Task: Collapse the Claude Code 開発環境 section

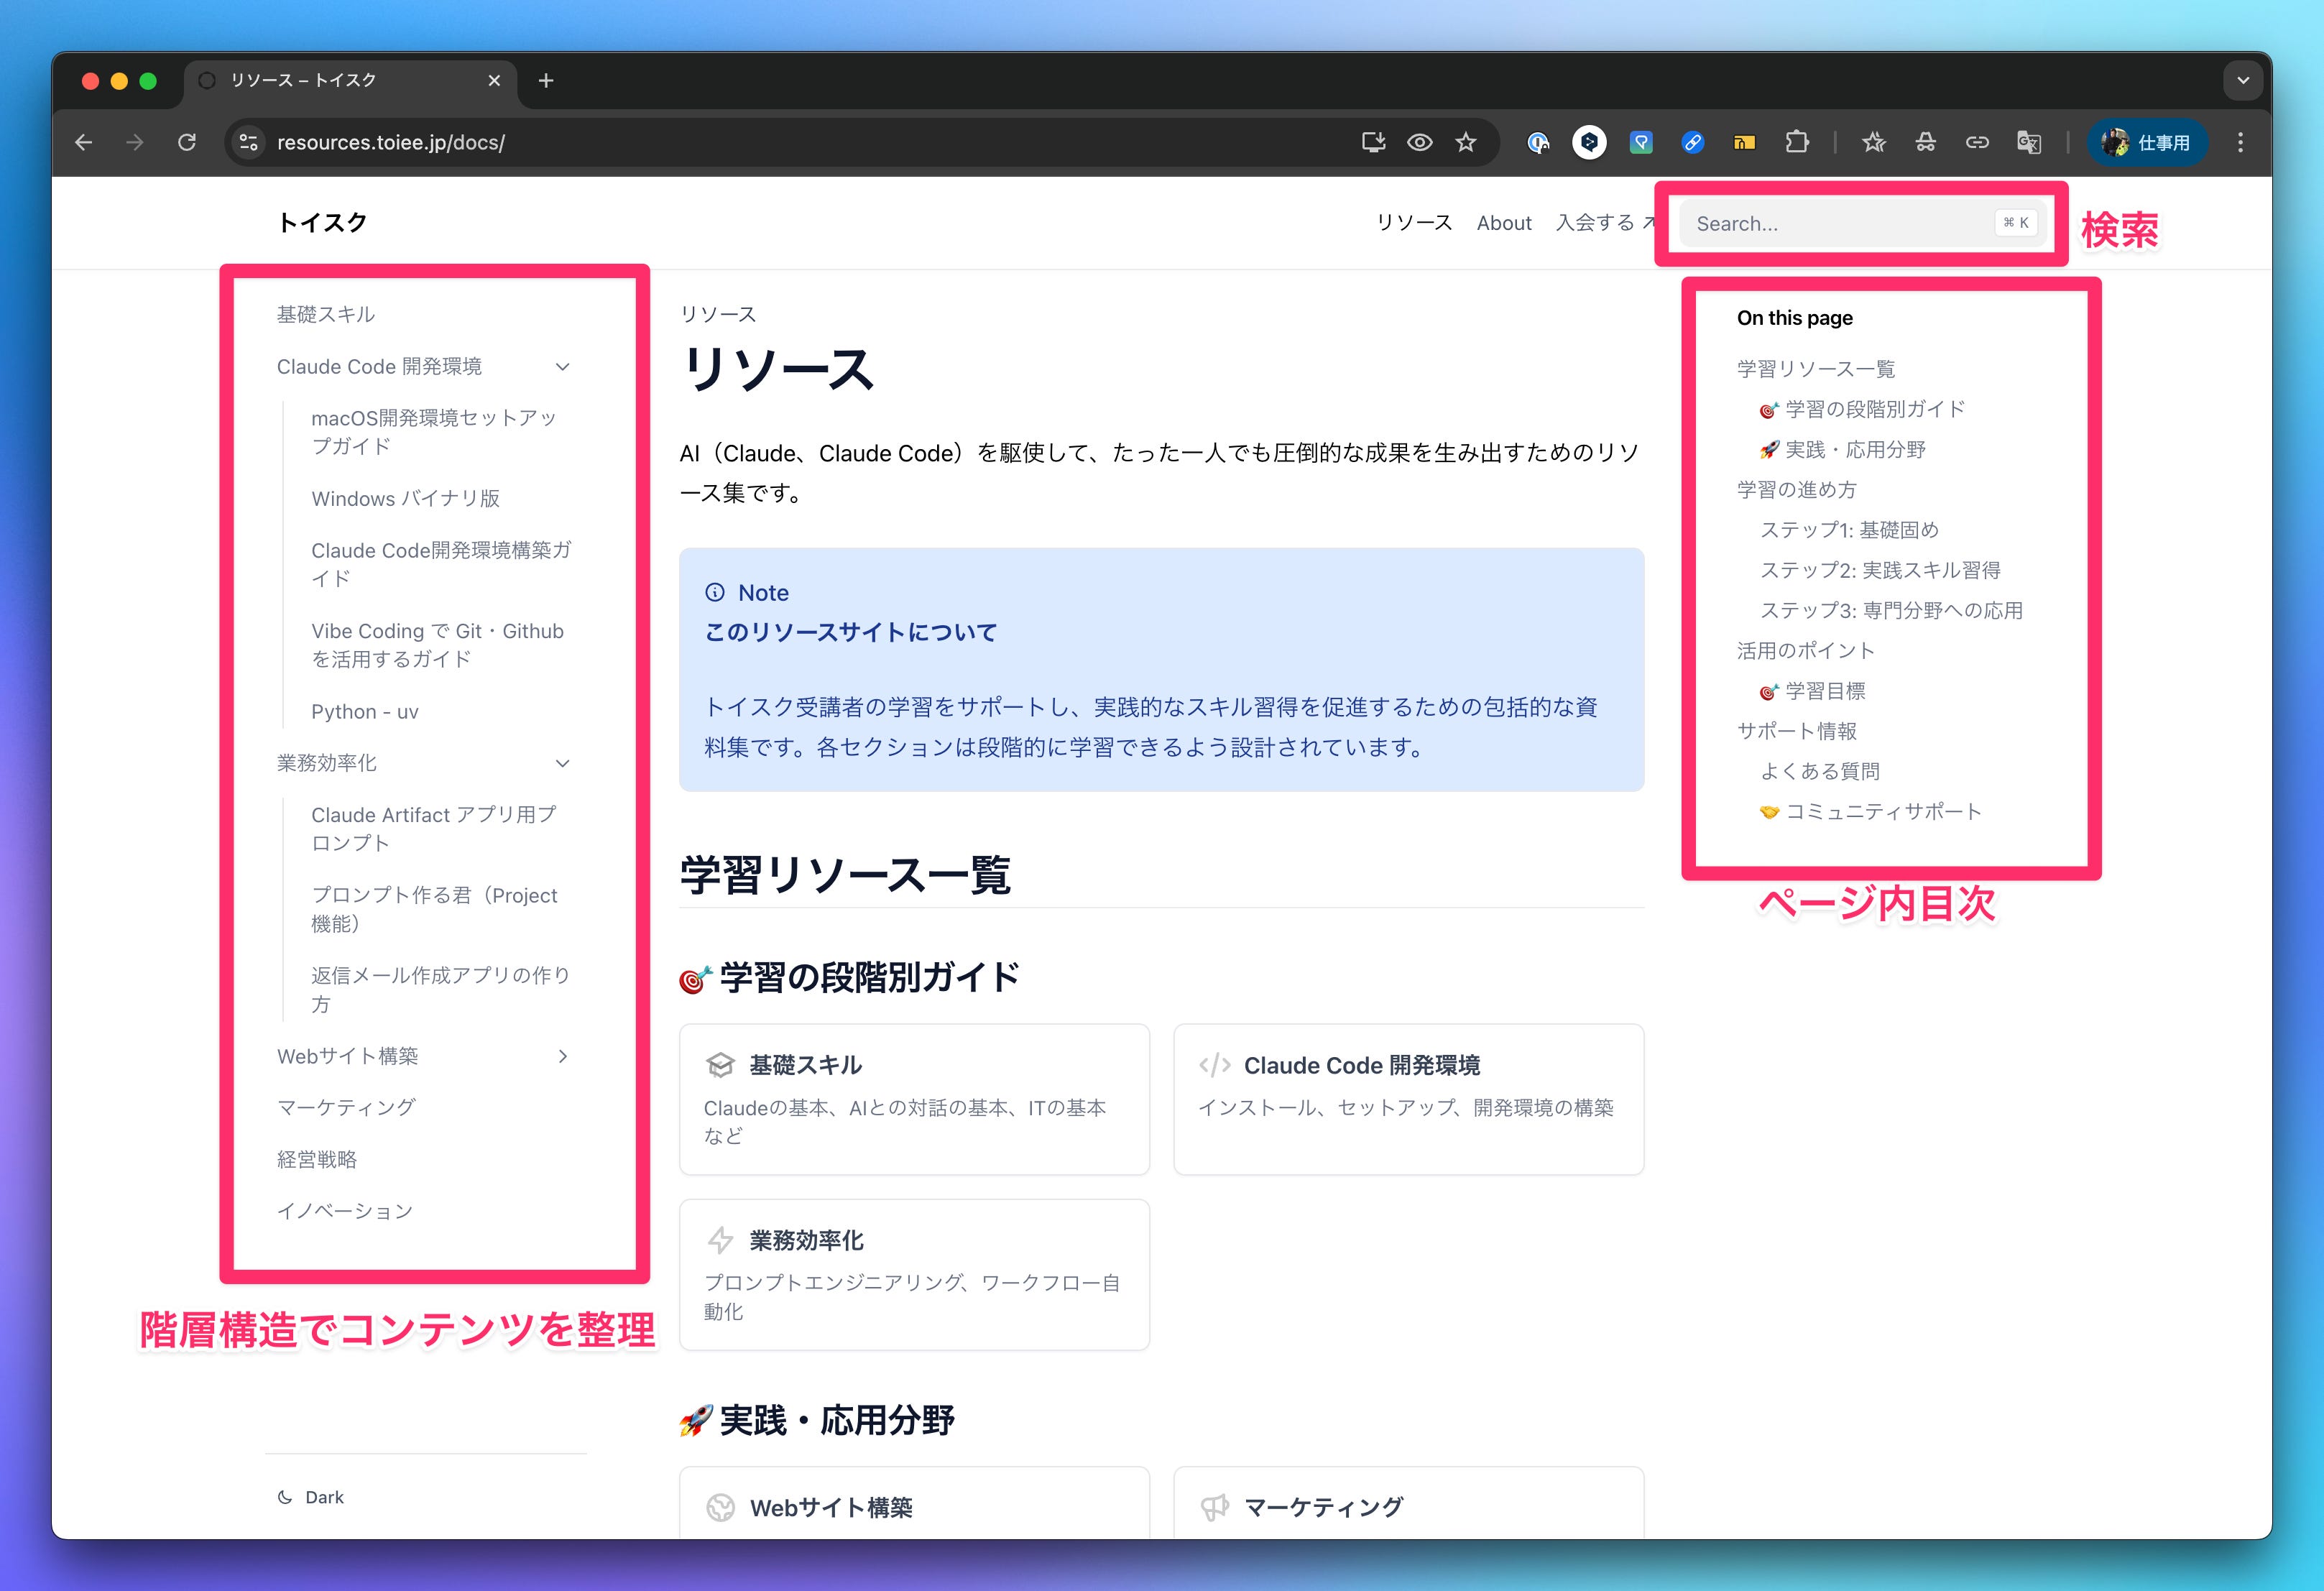Action: coord(563,367)
